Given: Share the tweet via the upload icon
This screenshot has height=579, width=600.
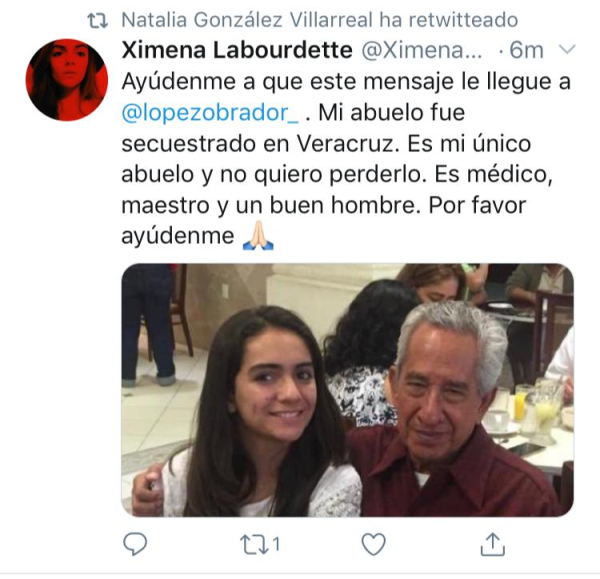Looking at the screenshot, I should coord(492,544).
